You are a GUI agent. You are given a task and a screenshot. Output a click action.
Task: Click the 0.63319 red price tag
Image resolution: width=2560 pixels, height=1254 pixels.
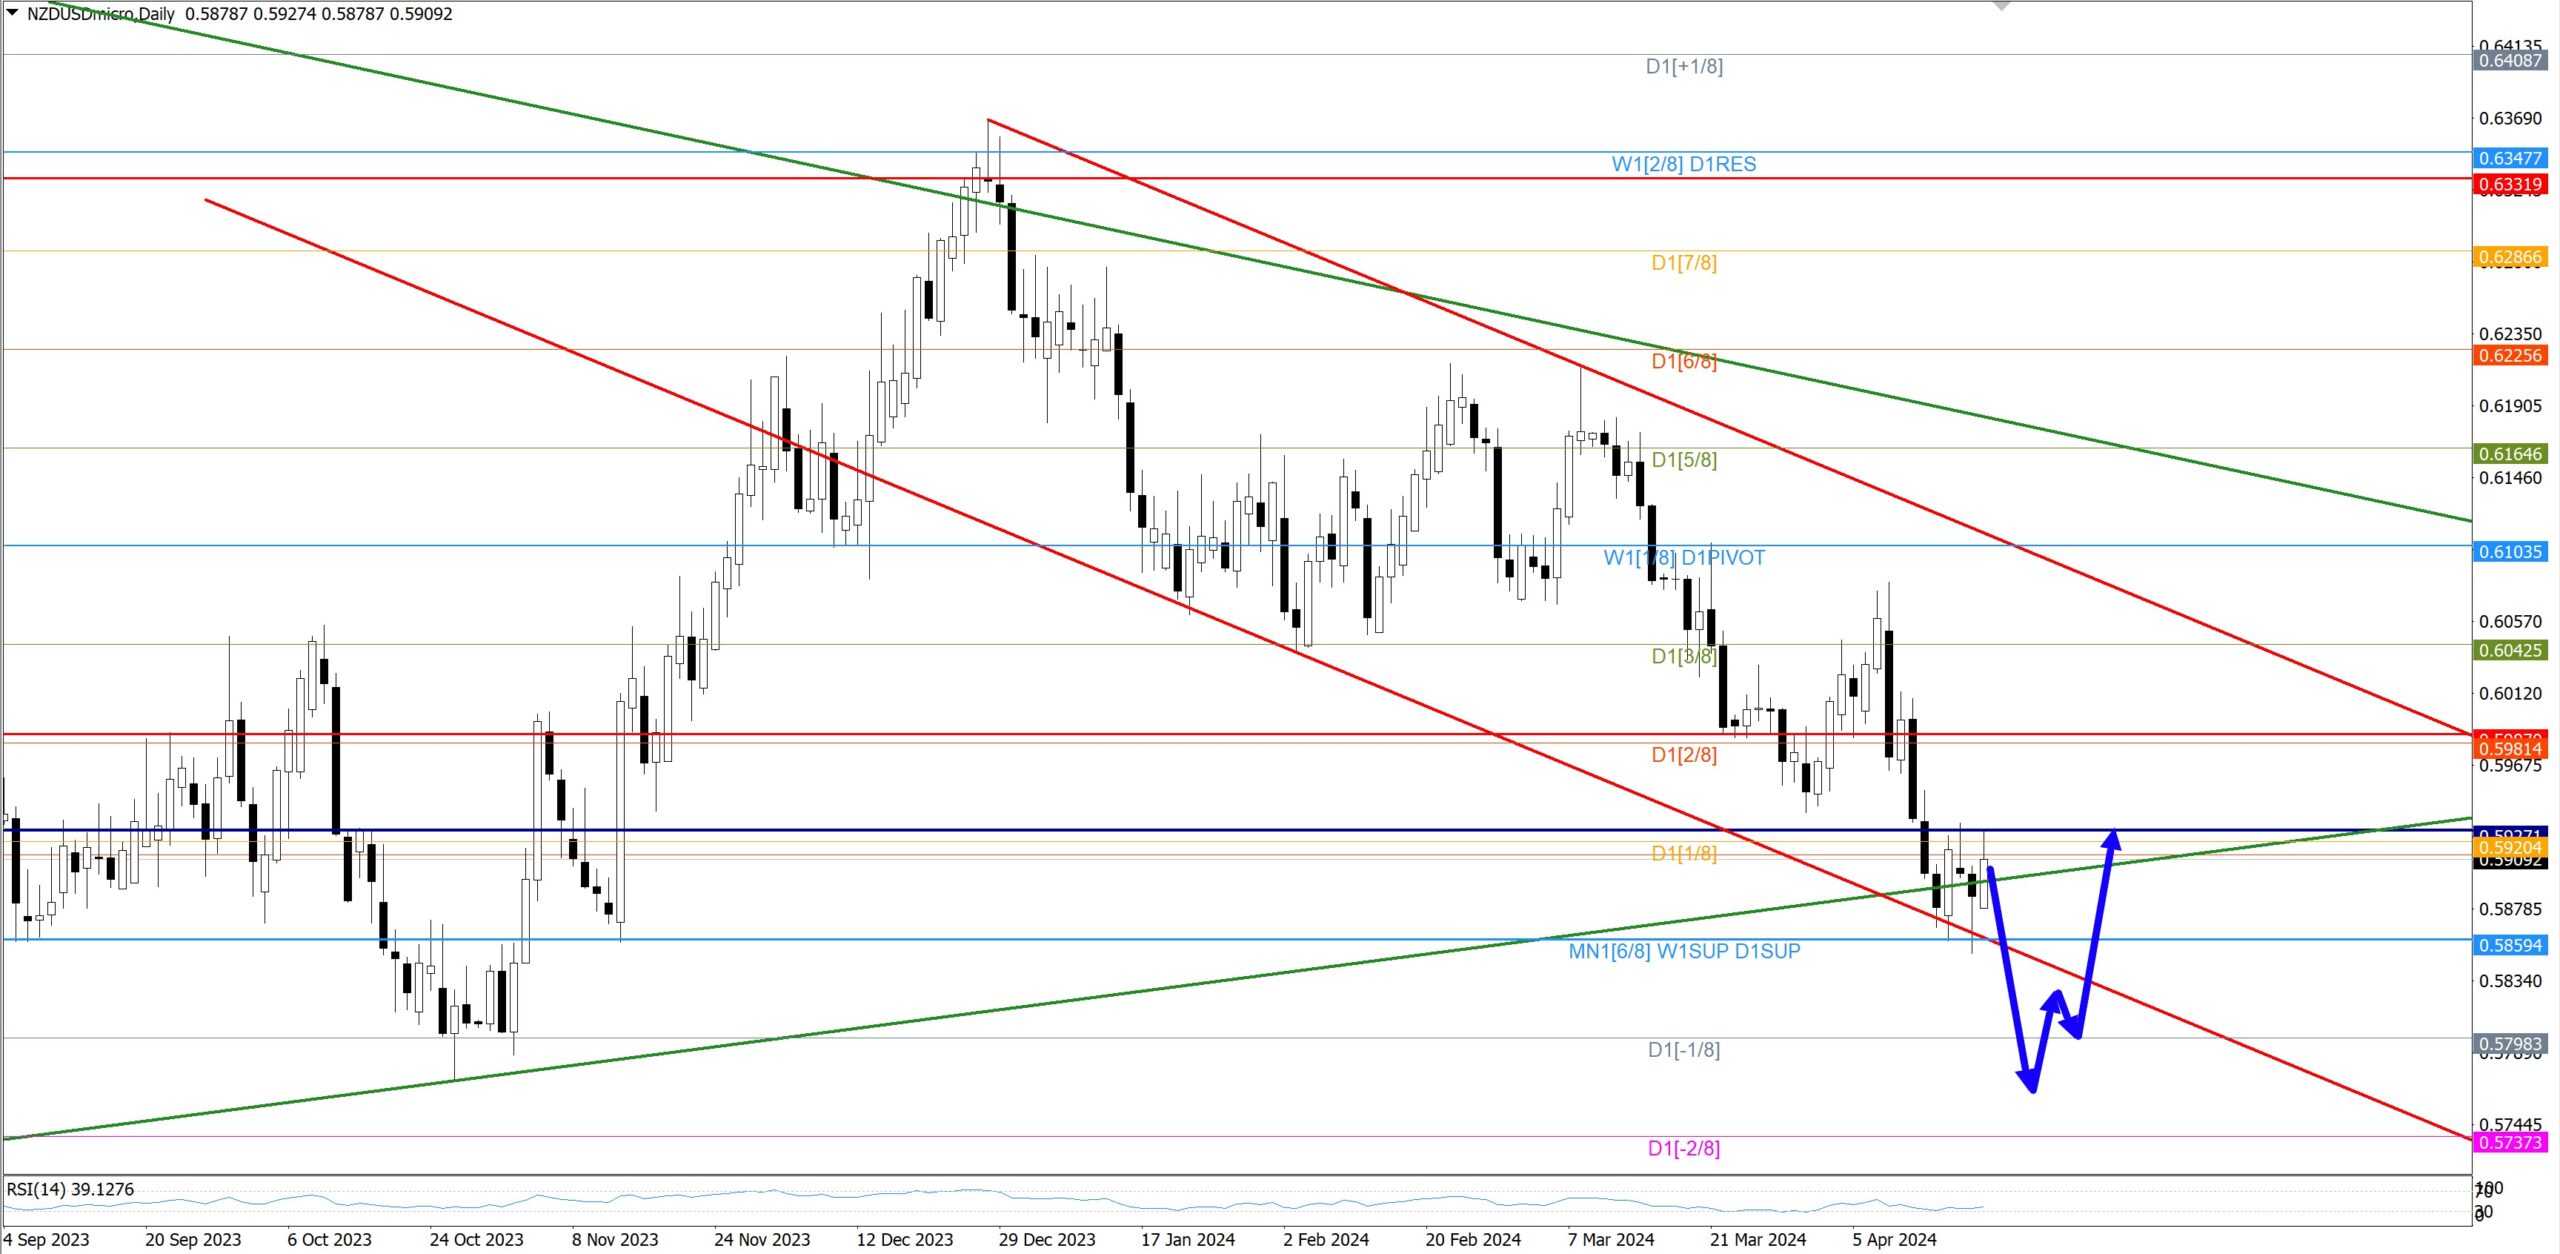(2509, 184)
